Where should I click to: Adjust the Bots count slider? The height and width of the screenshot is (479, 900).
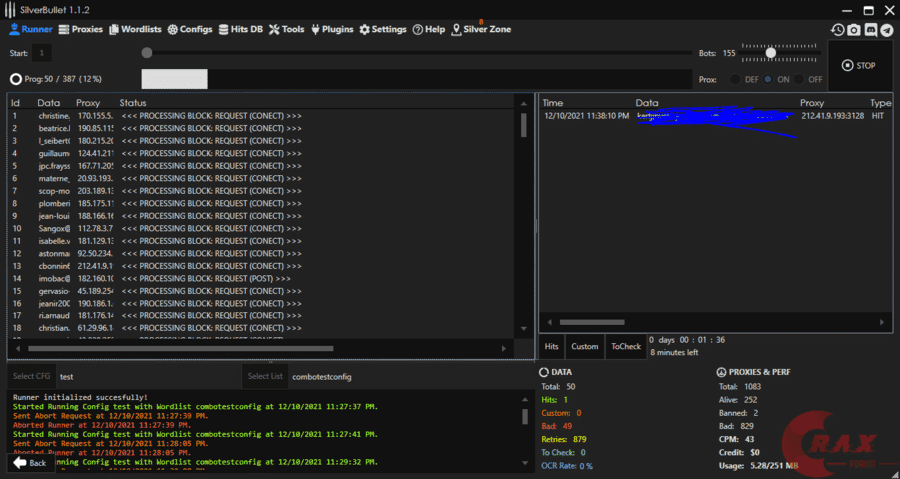pos(771,53)
